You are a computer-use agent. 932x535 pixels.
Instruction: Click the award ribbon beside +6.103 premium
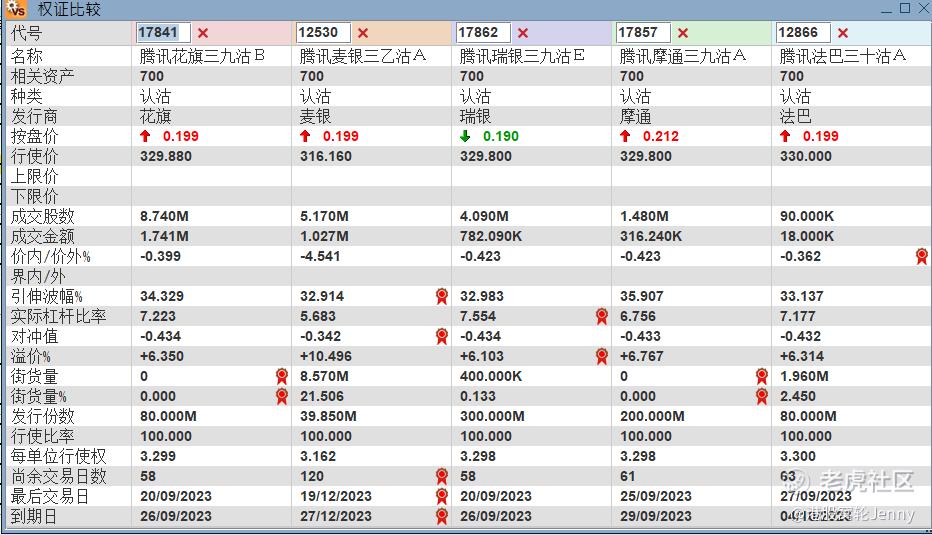point(602,356)
